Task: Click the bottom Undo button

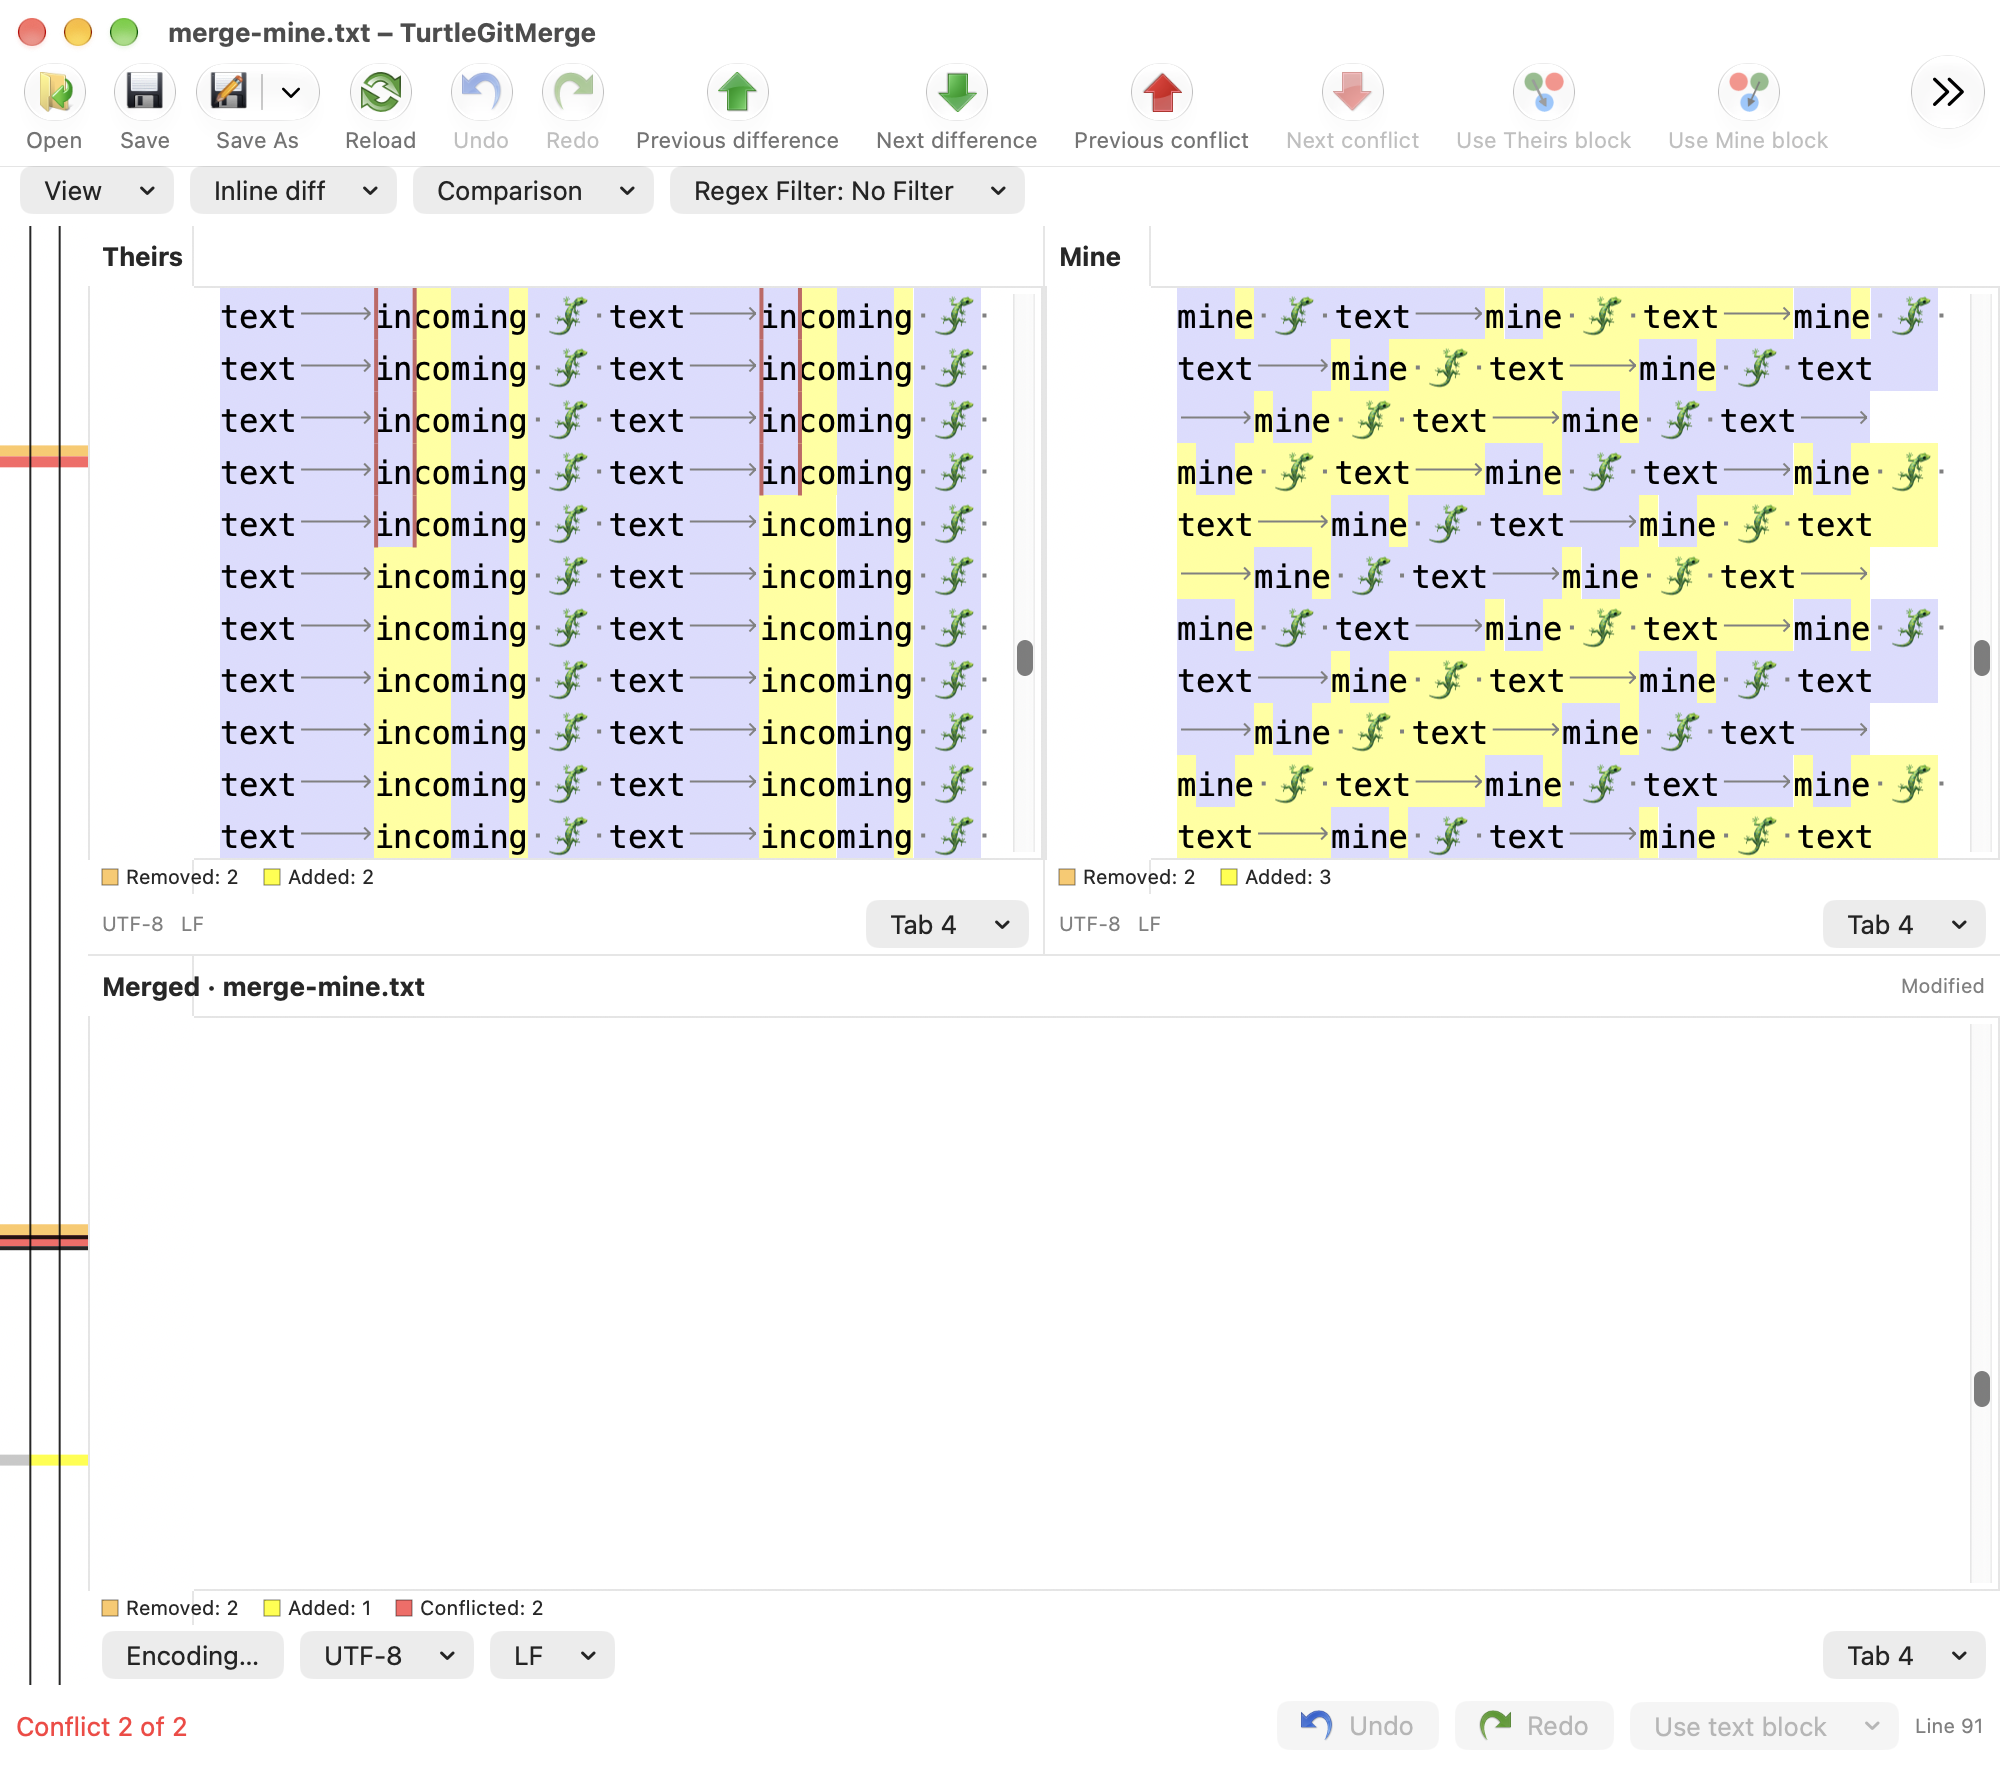Action: pyautogui.click(x=1358, y=1726)
